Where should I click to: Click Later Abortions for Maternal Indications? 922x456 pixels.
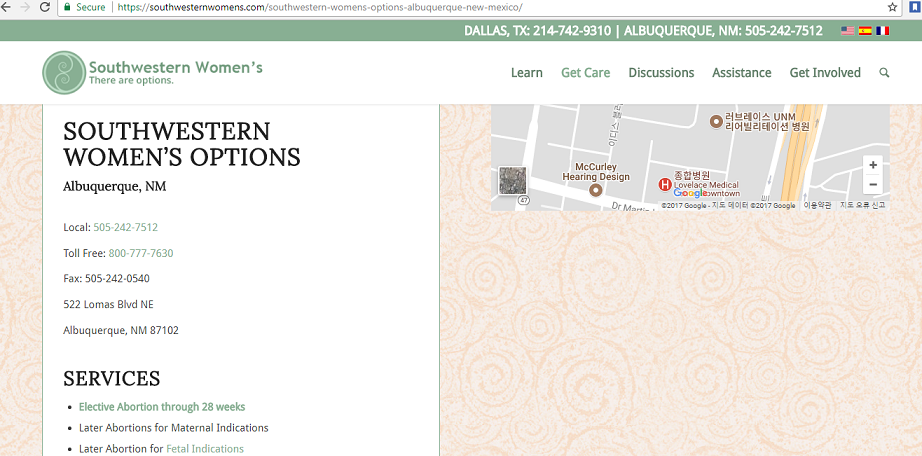point(174,428)
